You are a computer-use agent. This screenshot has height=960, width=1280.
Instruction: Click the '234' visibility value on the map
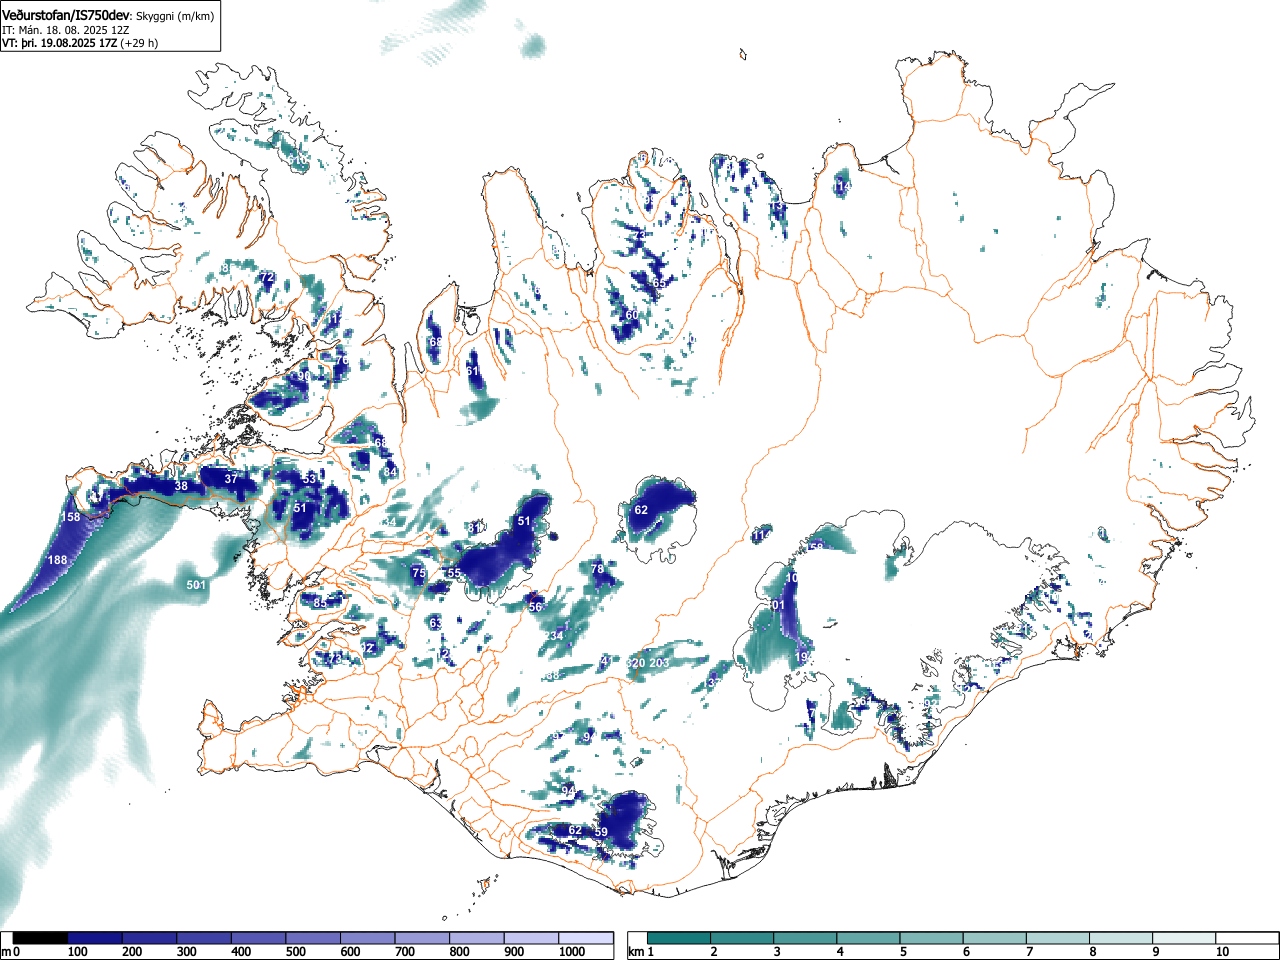pos(554,636)
